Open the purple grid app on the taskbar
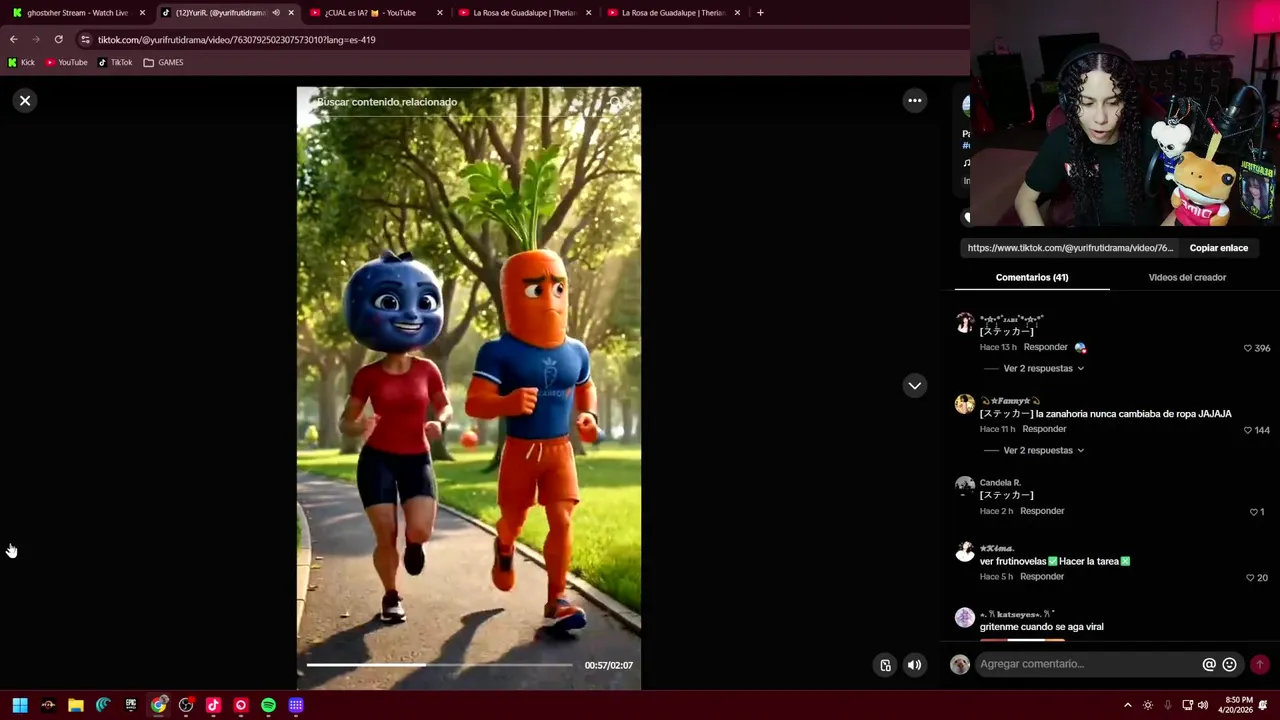 [296, 705]
